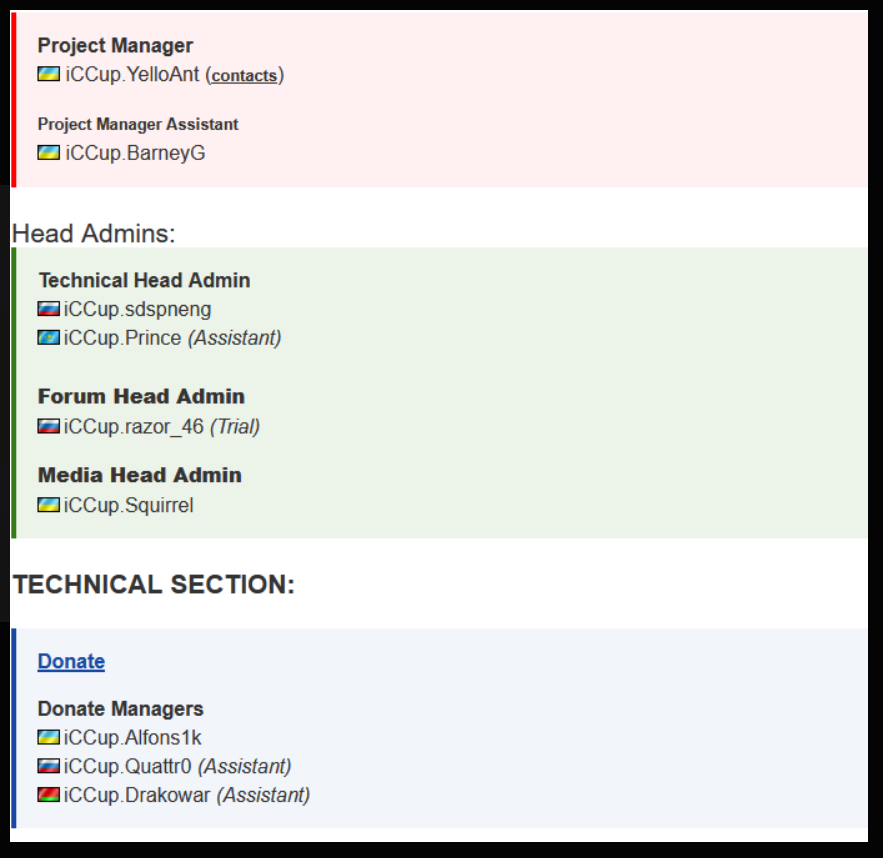Click the flag before iCCup.razor_46

49,426
